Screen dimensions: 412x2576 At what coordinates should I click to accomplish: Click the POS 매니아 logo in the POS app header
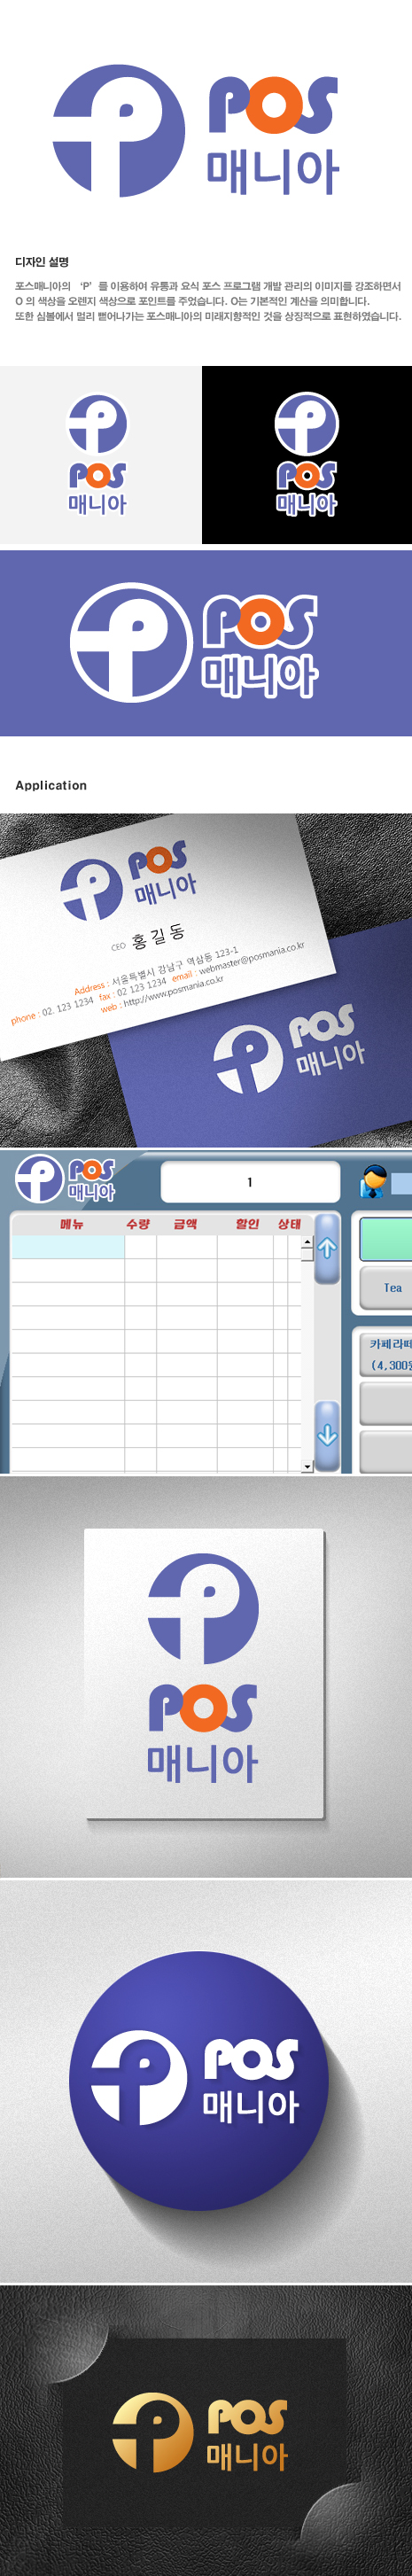(65, 1179)
